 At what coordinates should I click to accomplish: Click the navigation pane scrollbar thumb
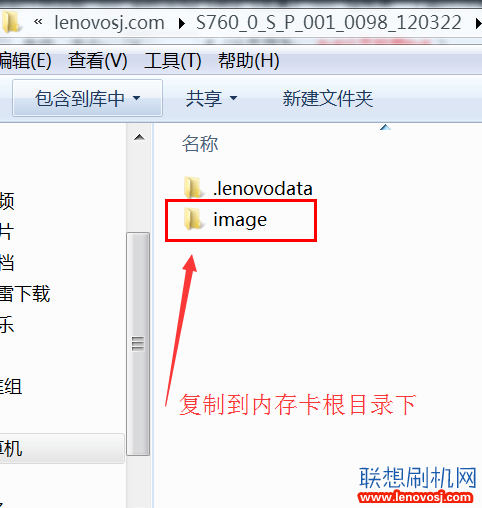click(138, 344)
